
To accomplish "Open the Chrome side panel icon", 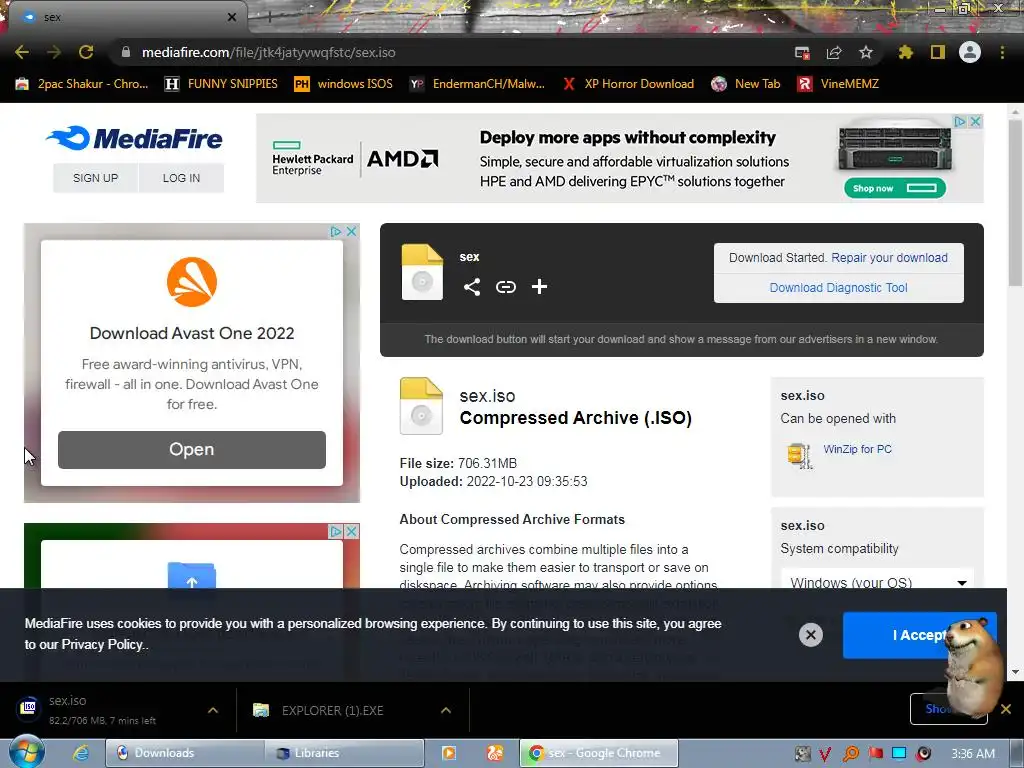I will click(x=938, y=52).
